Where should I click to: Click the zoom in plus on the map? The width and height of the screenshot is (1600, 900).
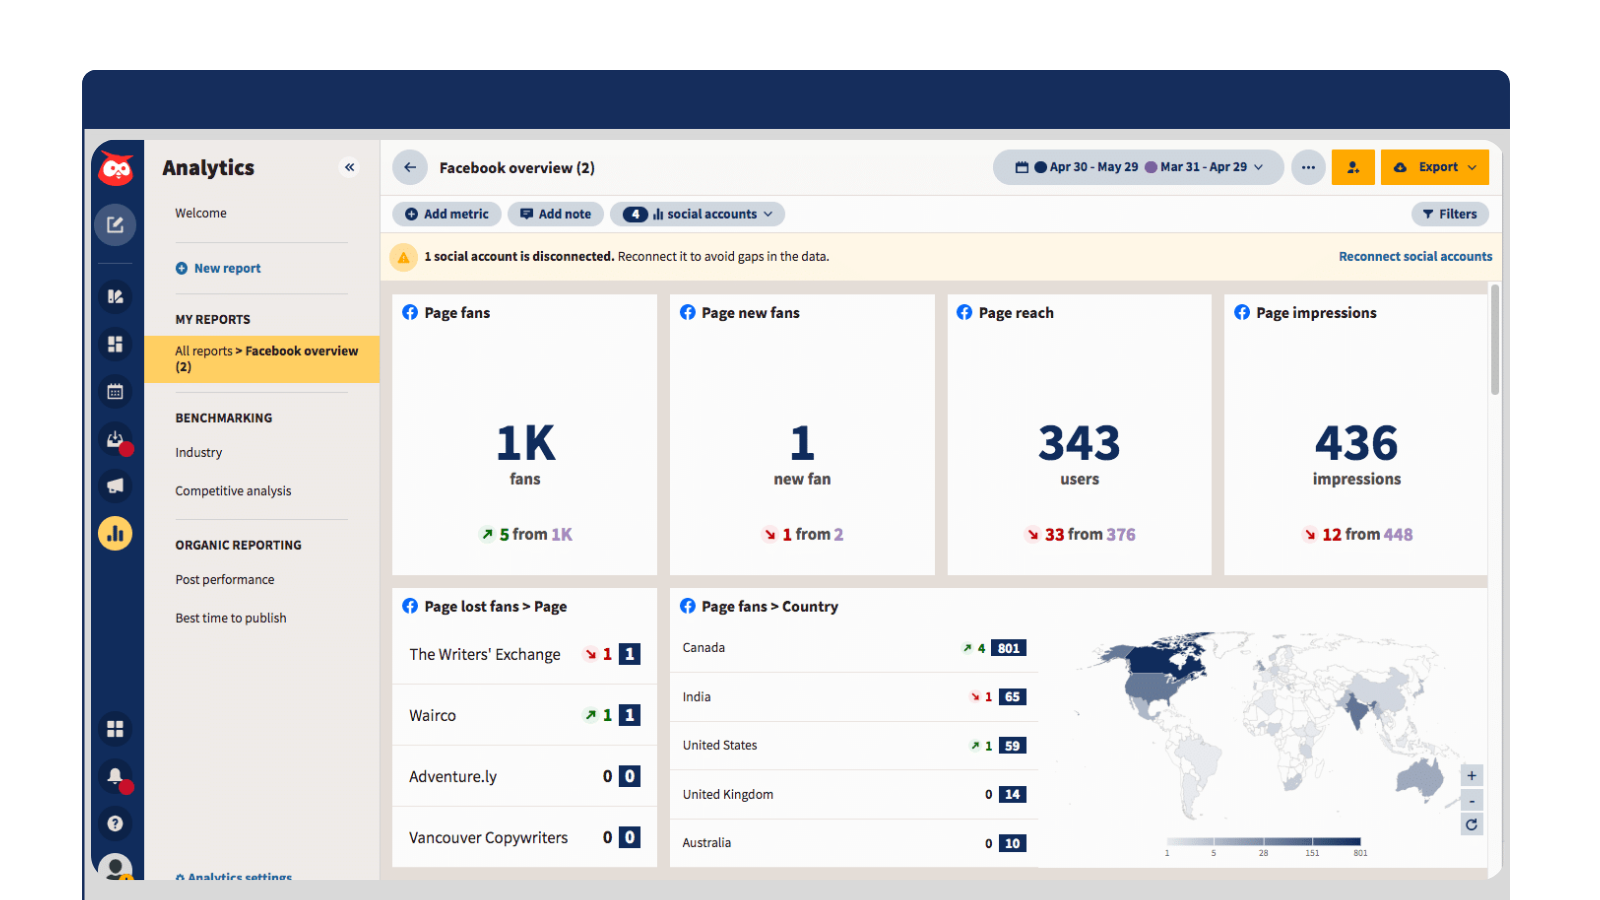[x=1471, y=775]
